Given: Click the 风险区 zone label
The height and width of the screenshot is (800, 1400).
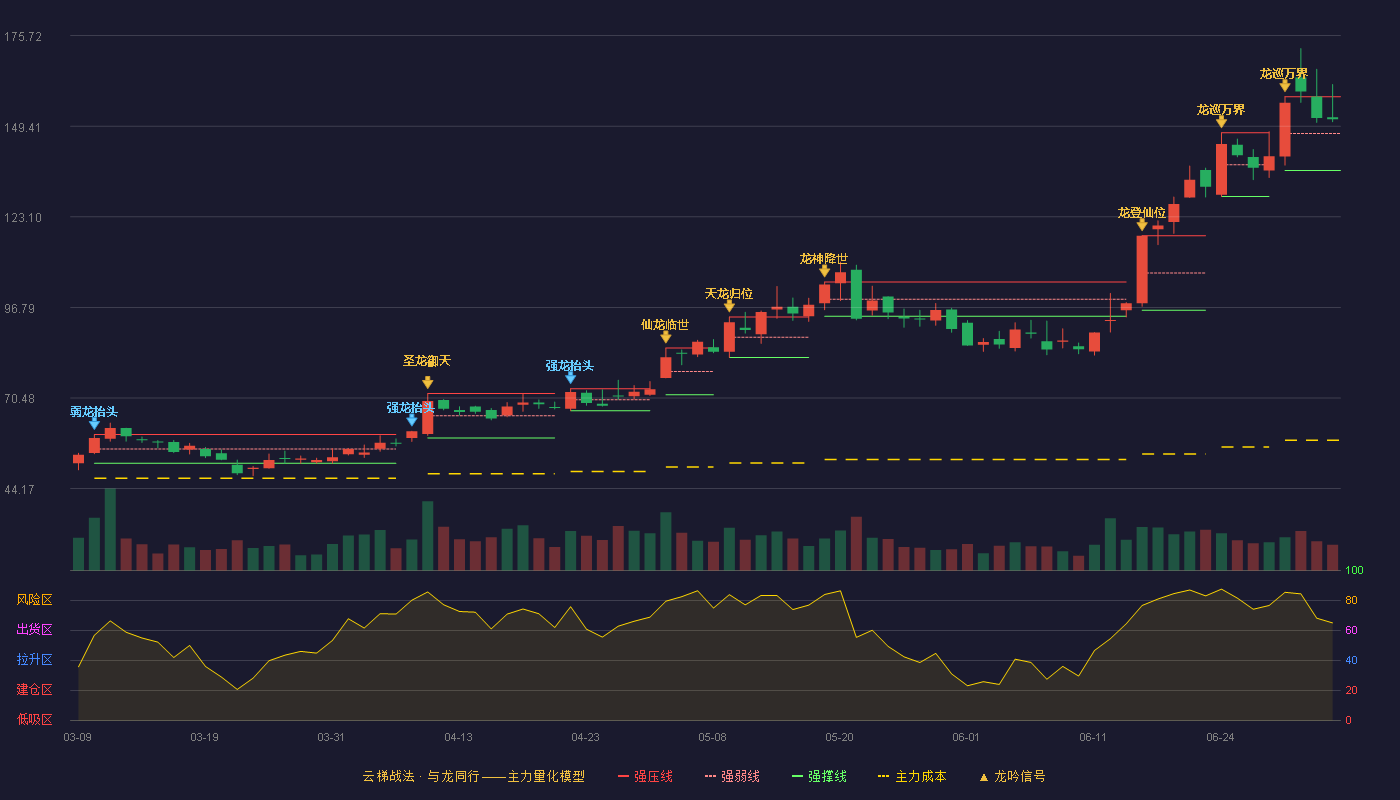Looking at the screenshot, I should 34,600.
